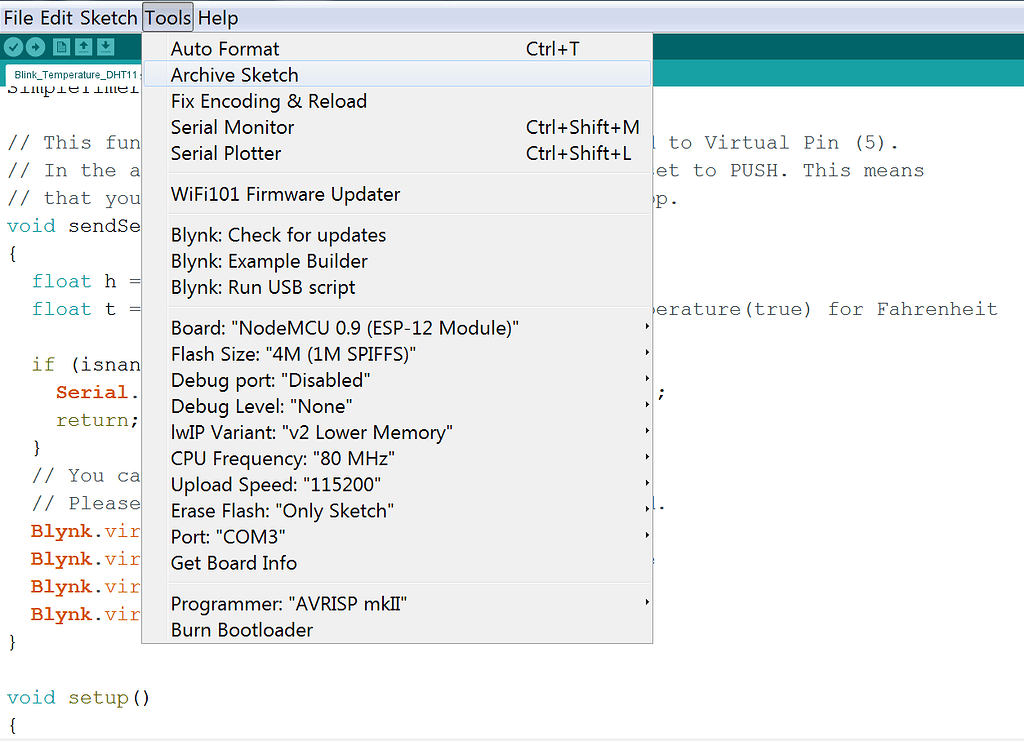Verify the sketch using the checkmark icon
The image size is (1024, 741).
[x=13, y=46]
